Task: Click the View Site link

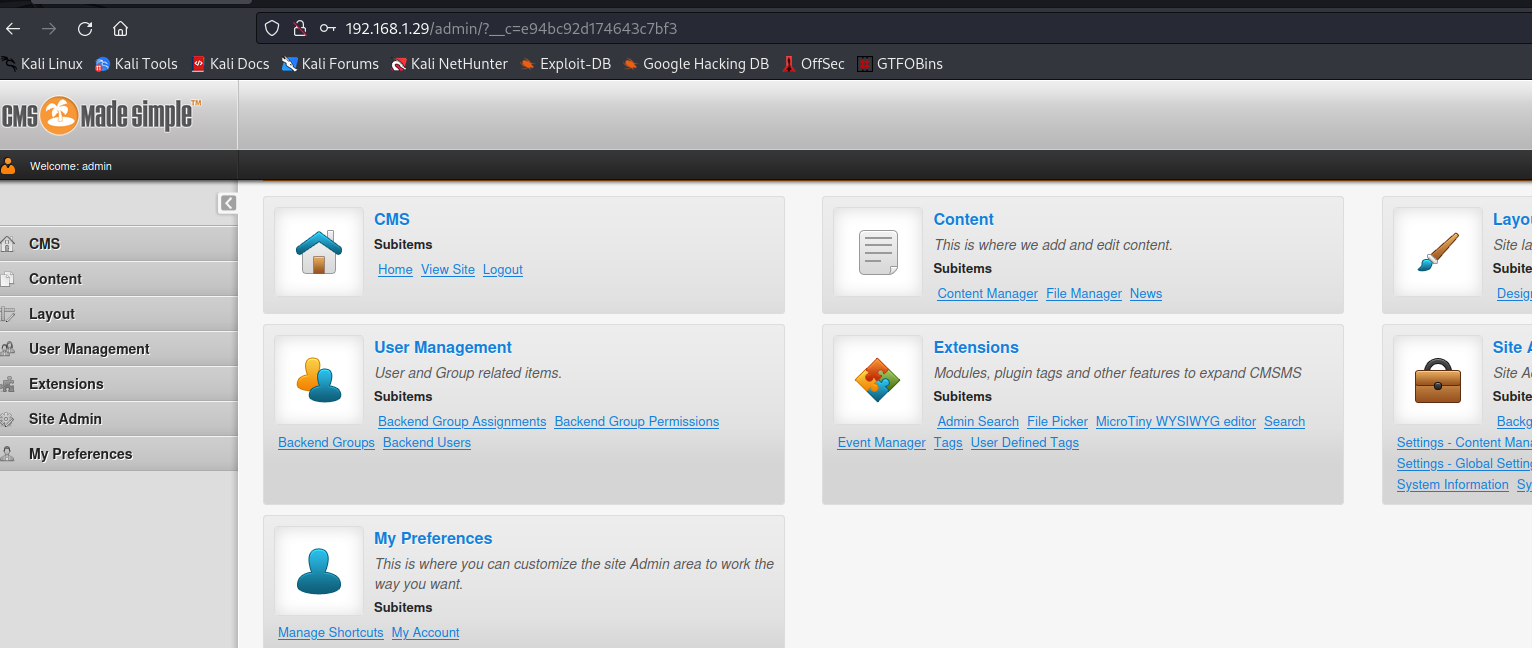Action: click(448, 270)
